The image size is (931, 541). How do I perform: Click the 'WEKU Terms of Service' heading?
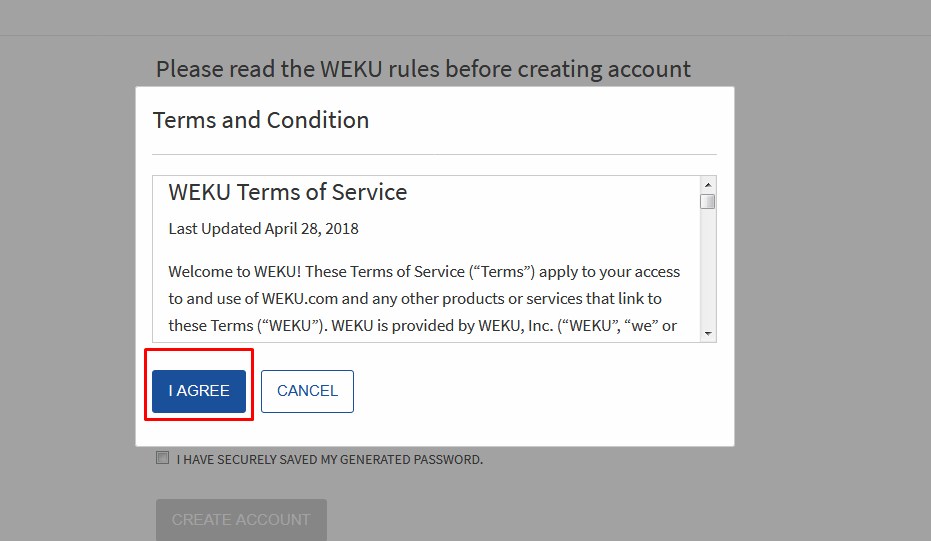point(288,192)
